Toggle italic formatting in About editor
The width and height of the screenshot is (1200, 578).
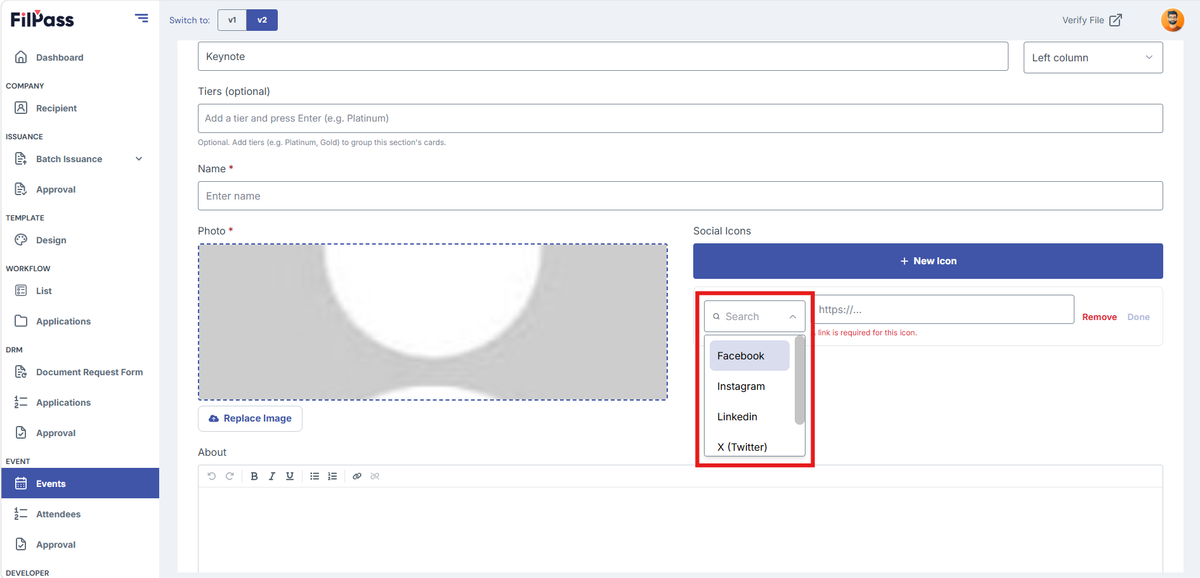[x=272, y=476]
